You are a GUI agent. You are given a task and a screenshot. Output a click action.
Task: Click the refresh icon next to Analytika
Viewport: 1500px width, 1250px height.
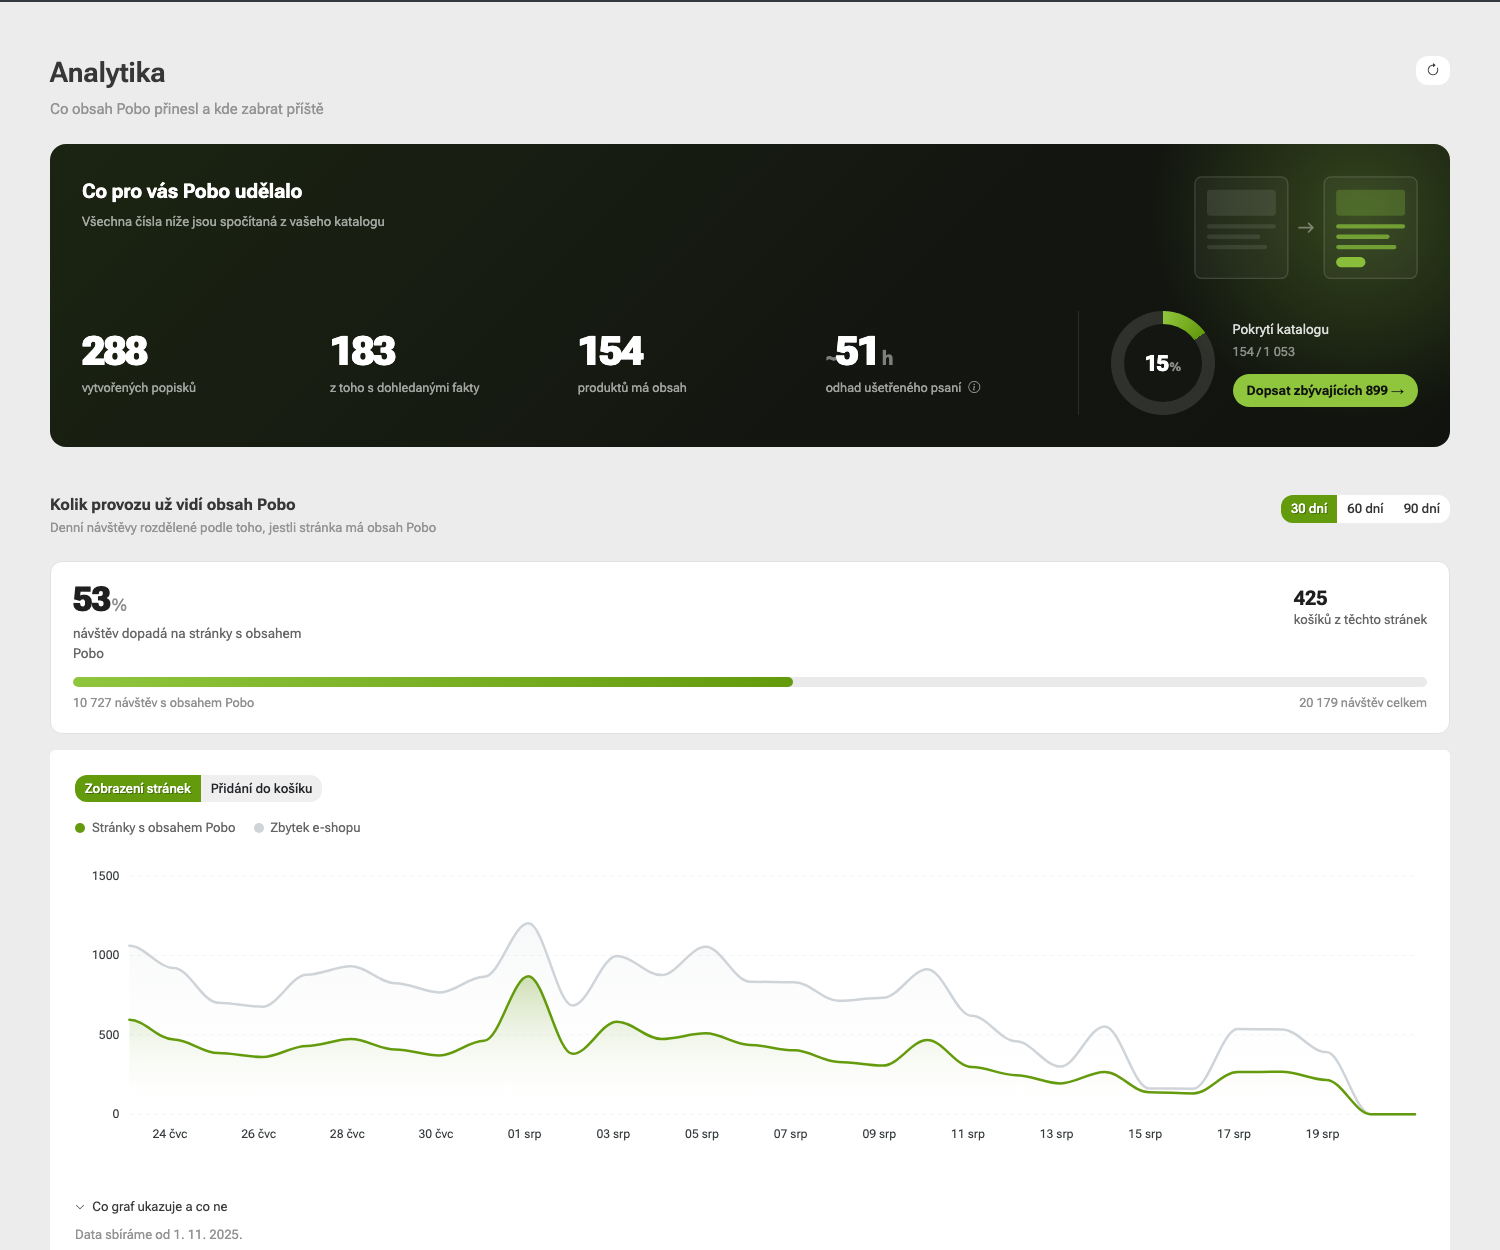point(1433,70)
